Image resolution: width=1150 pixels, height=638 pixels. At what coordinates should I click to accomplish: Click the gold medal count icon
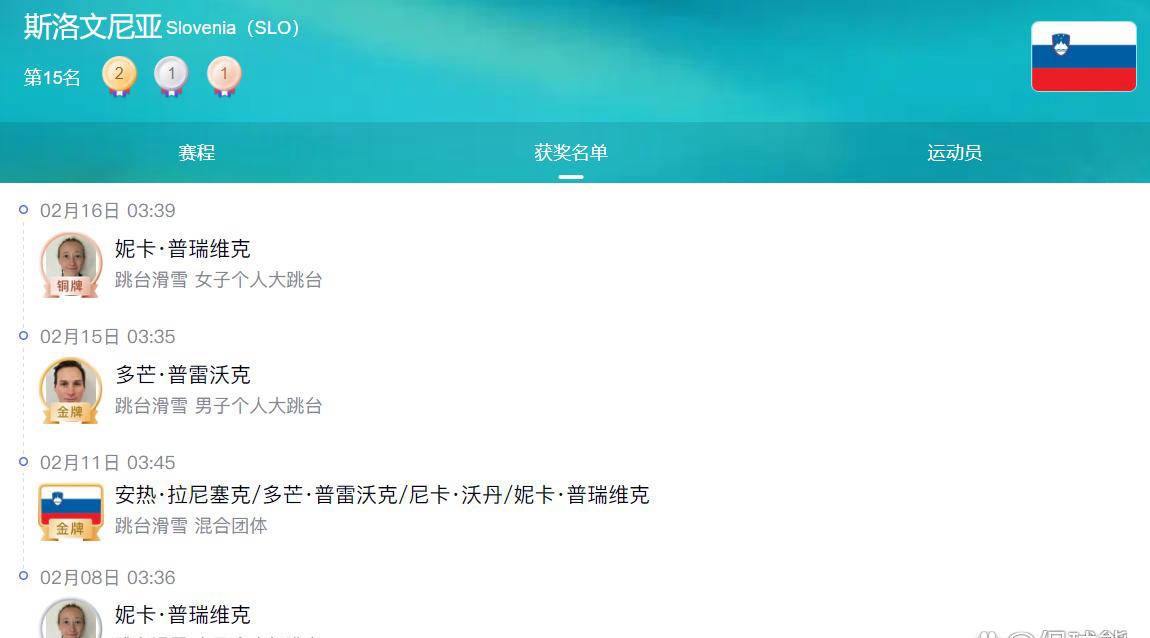point(119,76)
